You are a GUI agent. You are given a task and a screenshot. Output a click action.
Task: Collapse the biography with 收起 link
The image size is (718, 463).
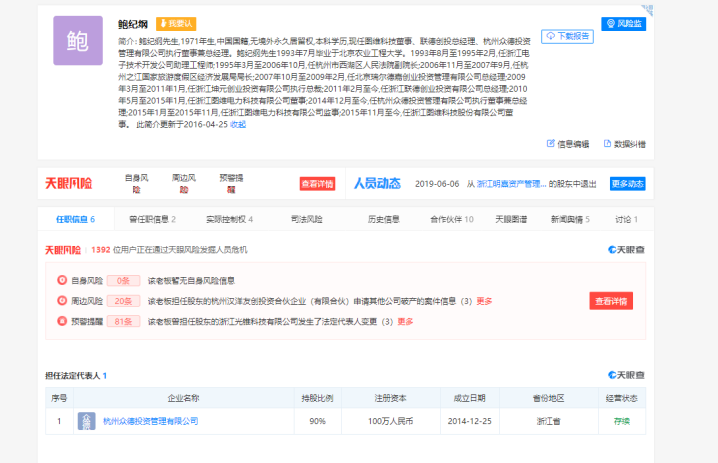point(238,125)
